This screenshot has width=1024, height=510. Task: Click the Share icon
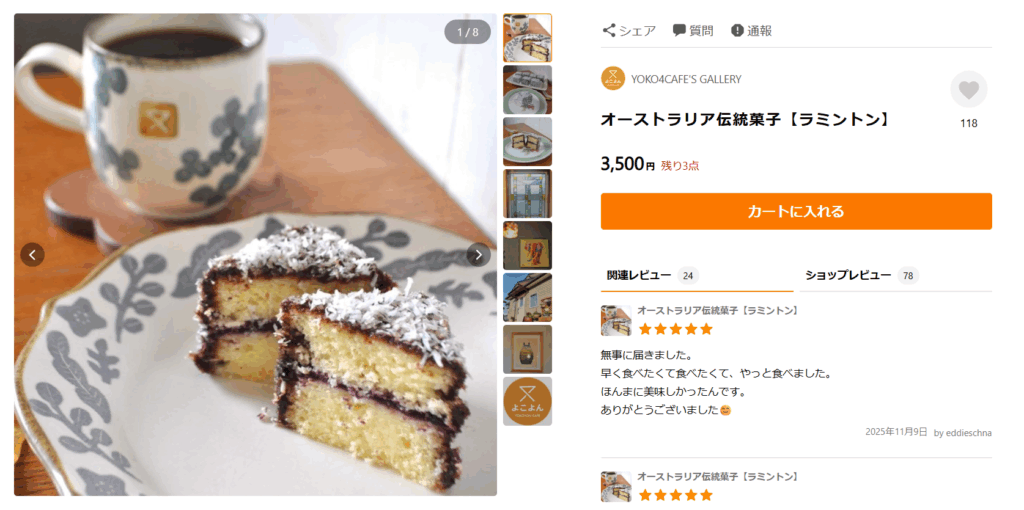click(609, 31)
